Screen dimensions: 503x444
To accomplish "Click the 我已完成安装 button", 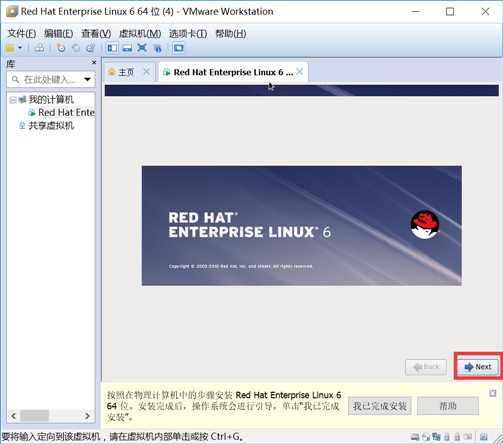I will (x=380, y=406).
